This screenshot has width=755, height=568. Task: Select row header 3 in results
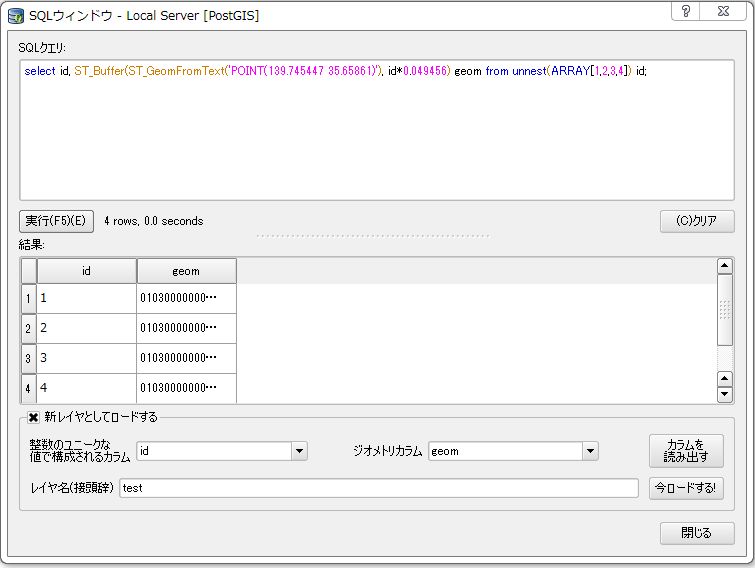pyautogui.click(x=28, y=358)
